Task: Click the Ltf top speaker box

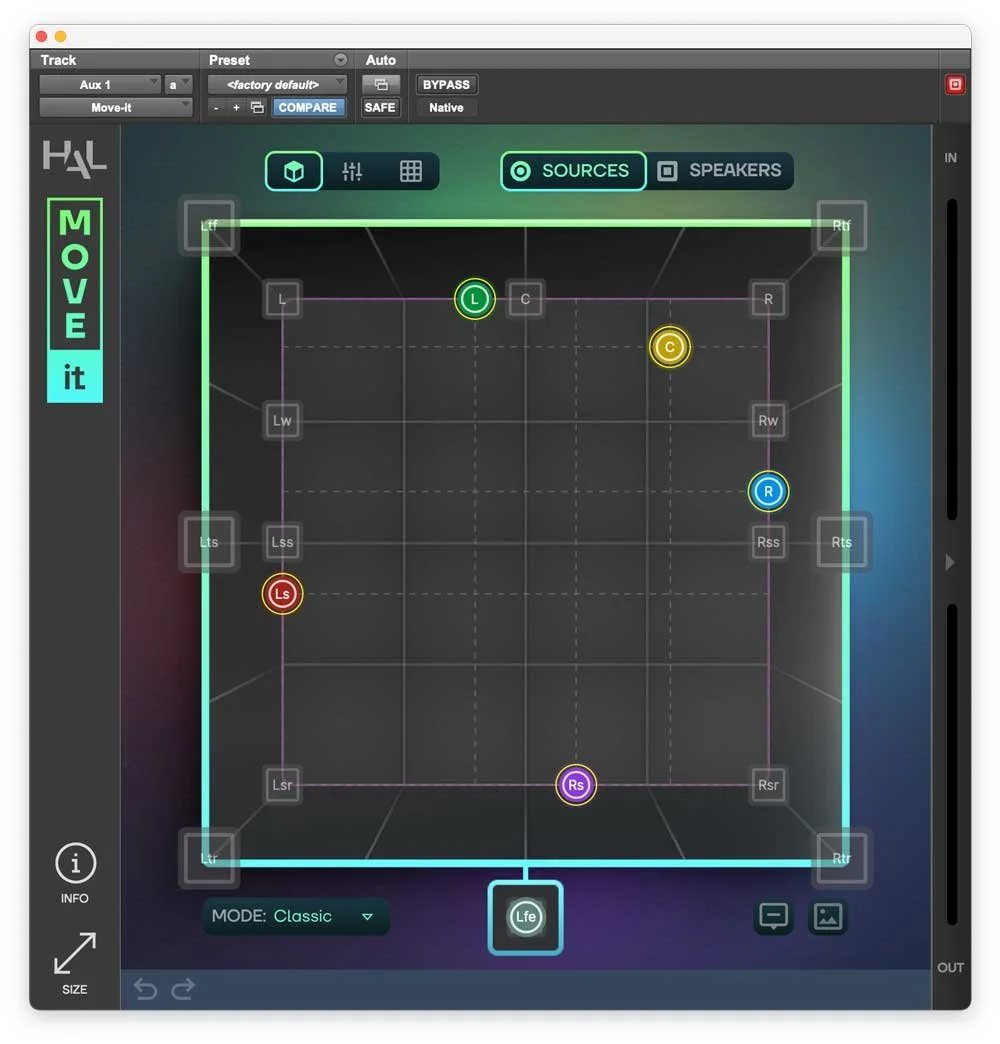Action: (209, 226)
